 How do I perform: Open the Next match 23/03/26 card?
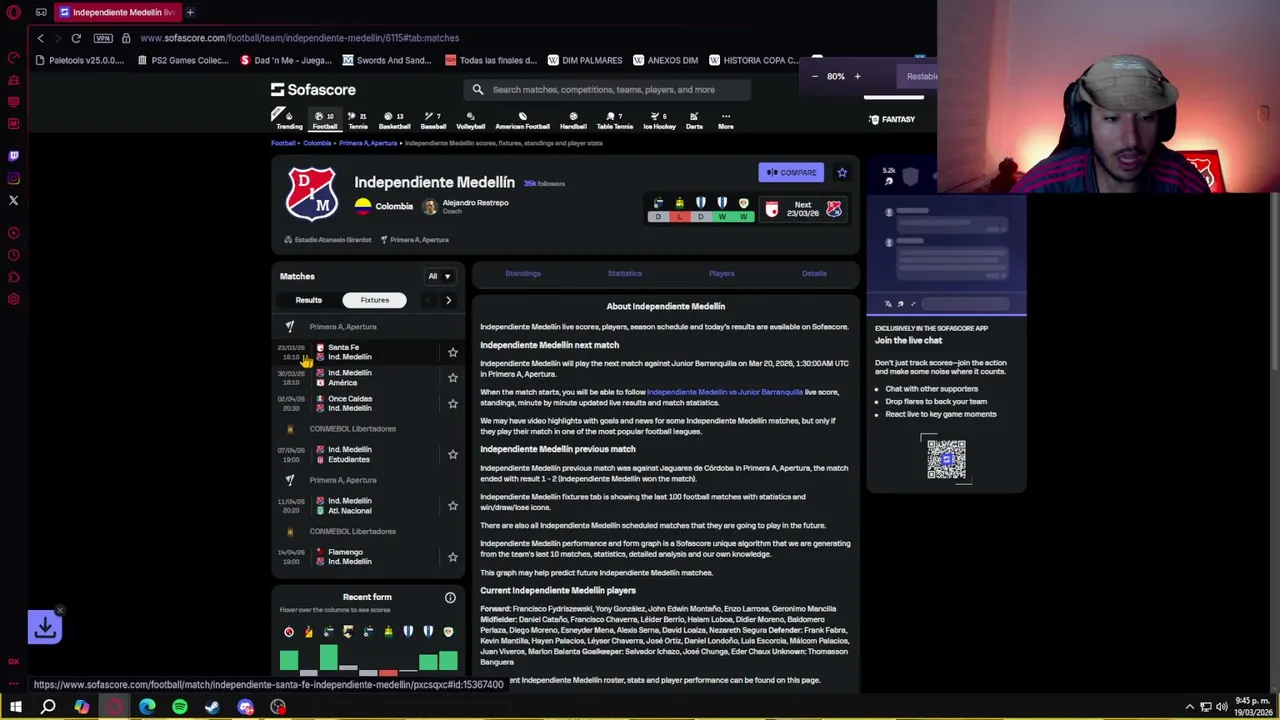point(803,209)
